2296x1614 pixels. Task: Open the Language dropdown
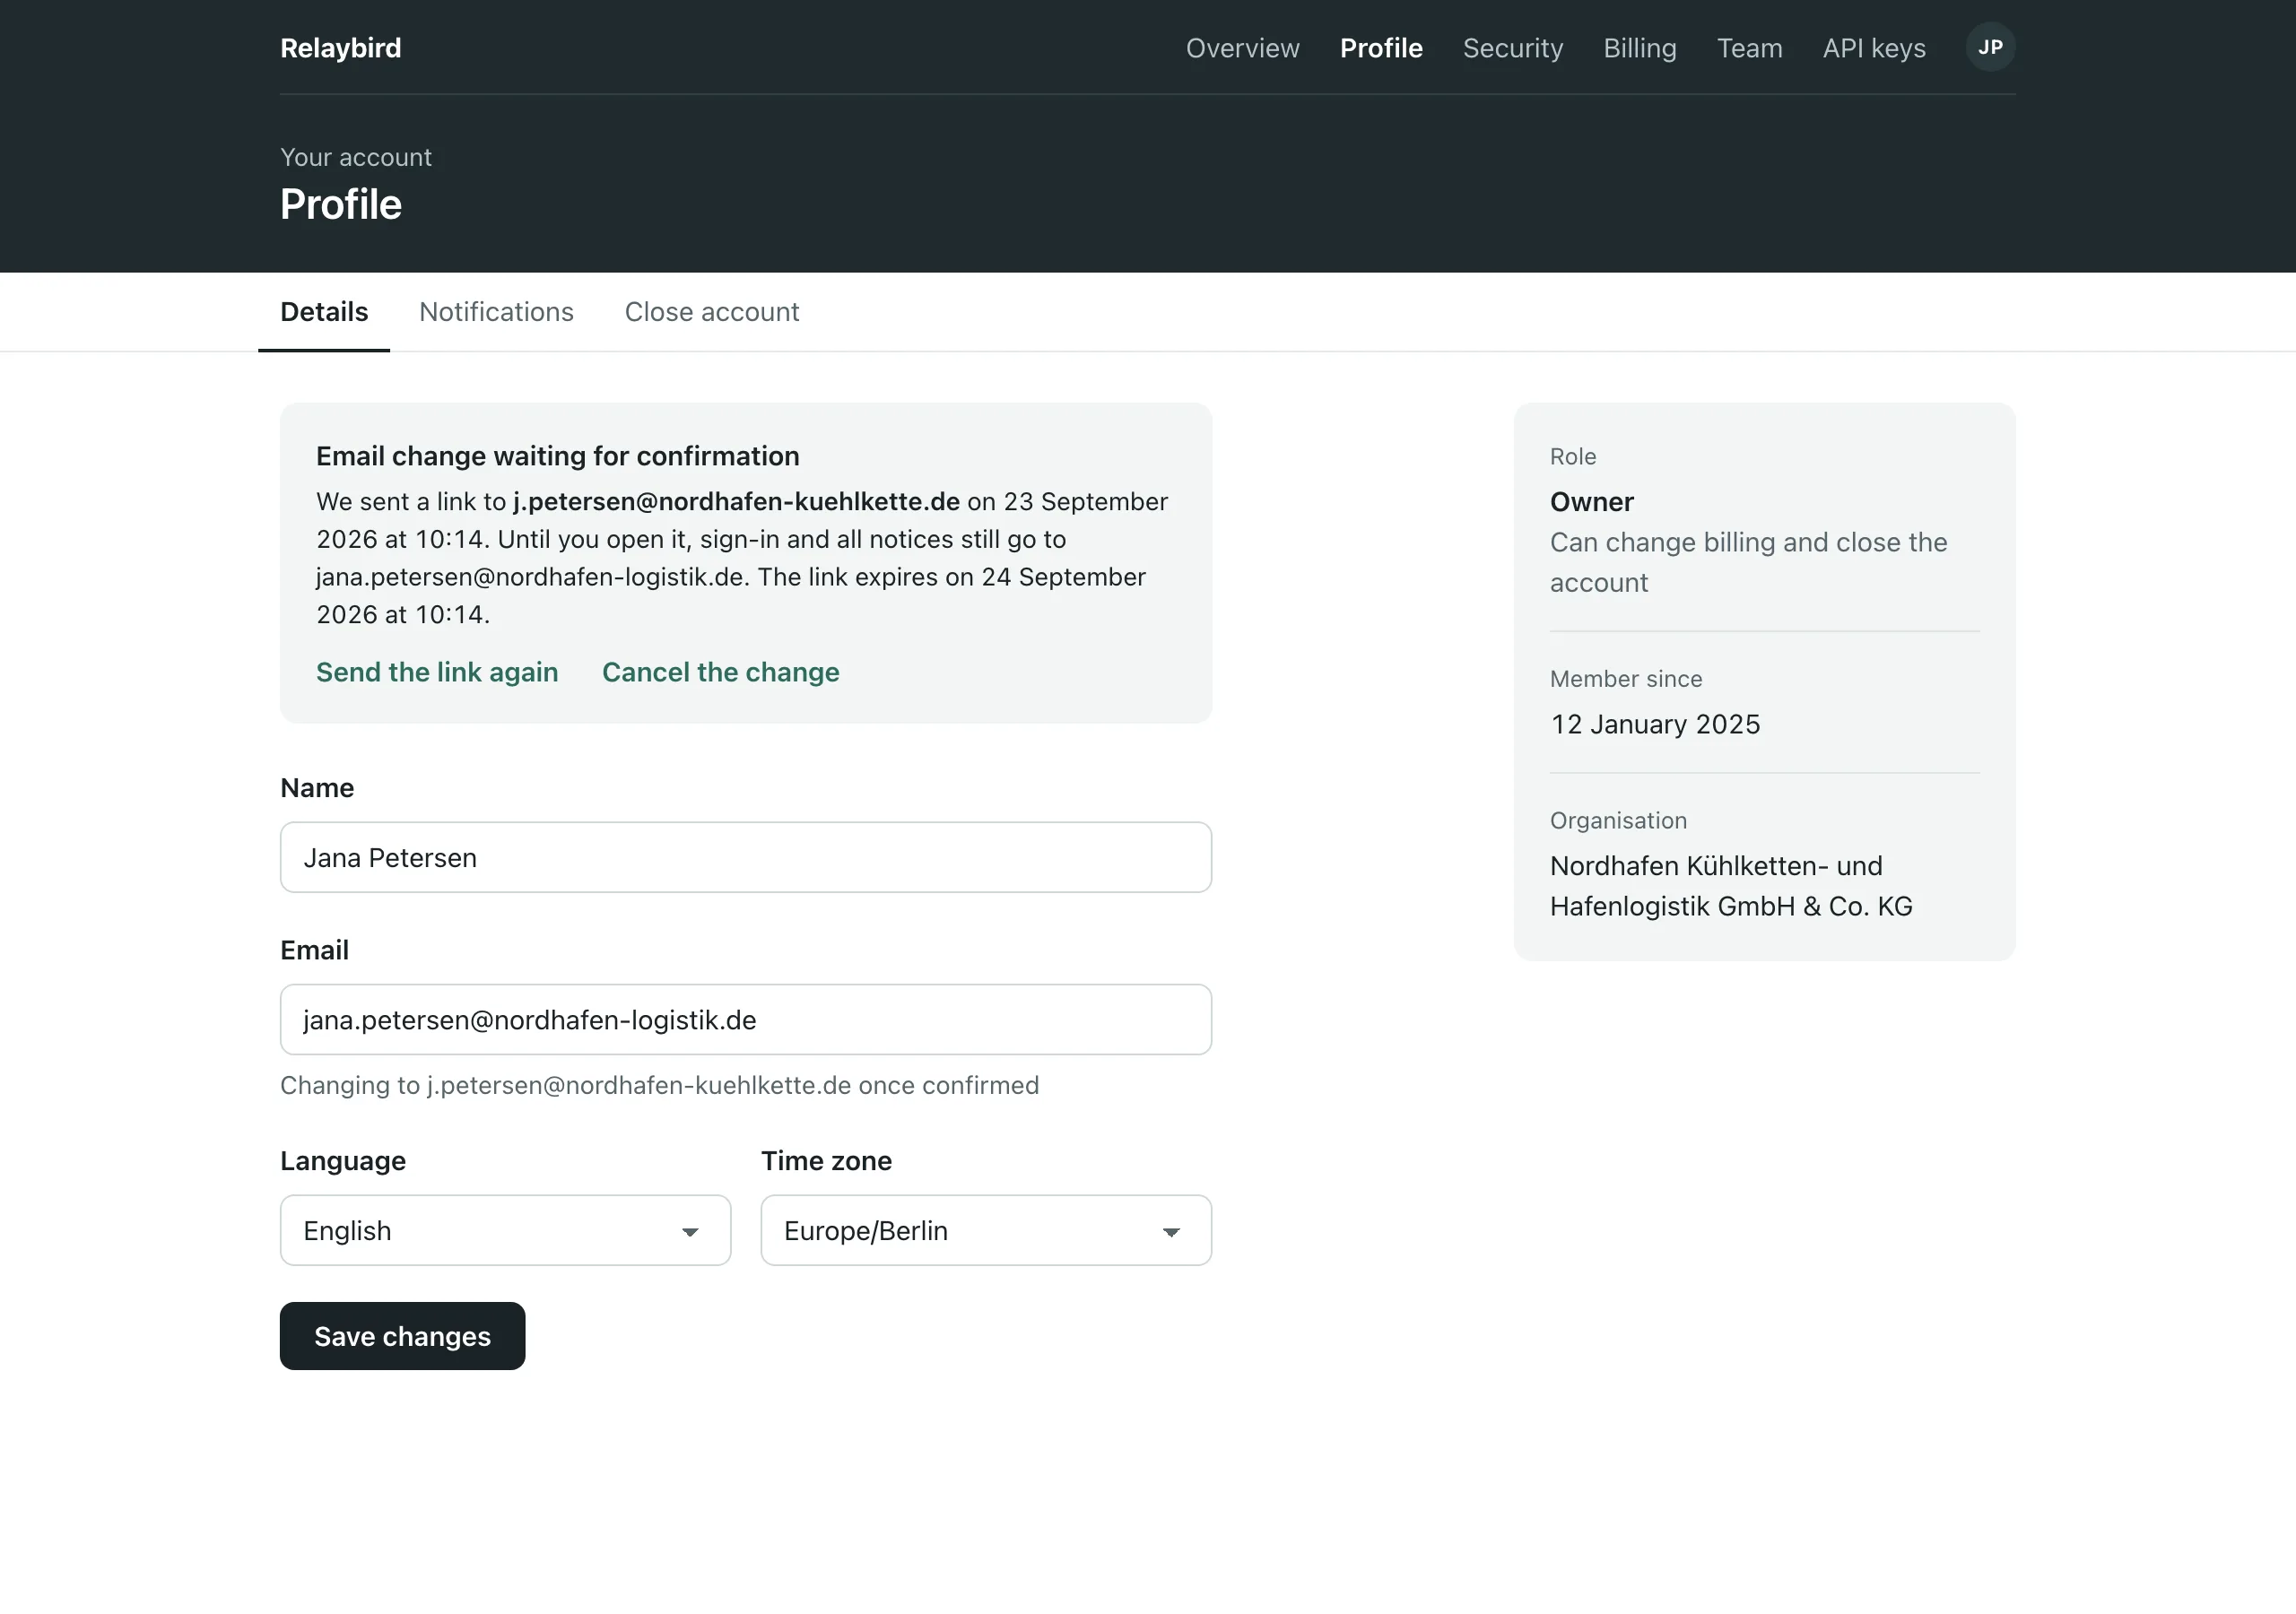click(x=505, y=1230)
